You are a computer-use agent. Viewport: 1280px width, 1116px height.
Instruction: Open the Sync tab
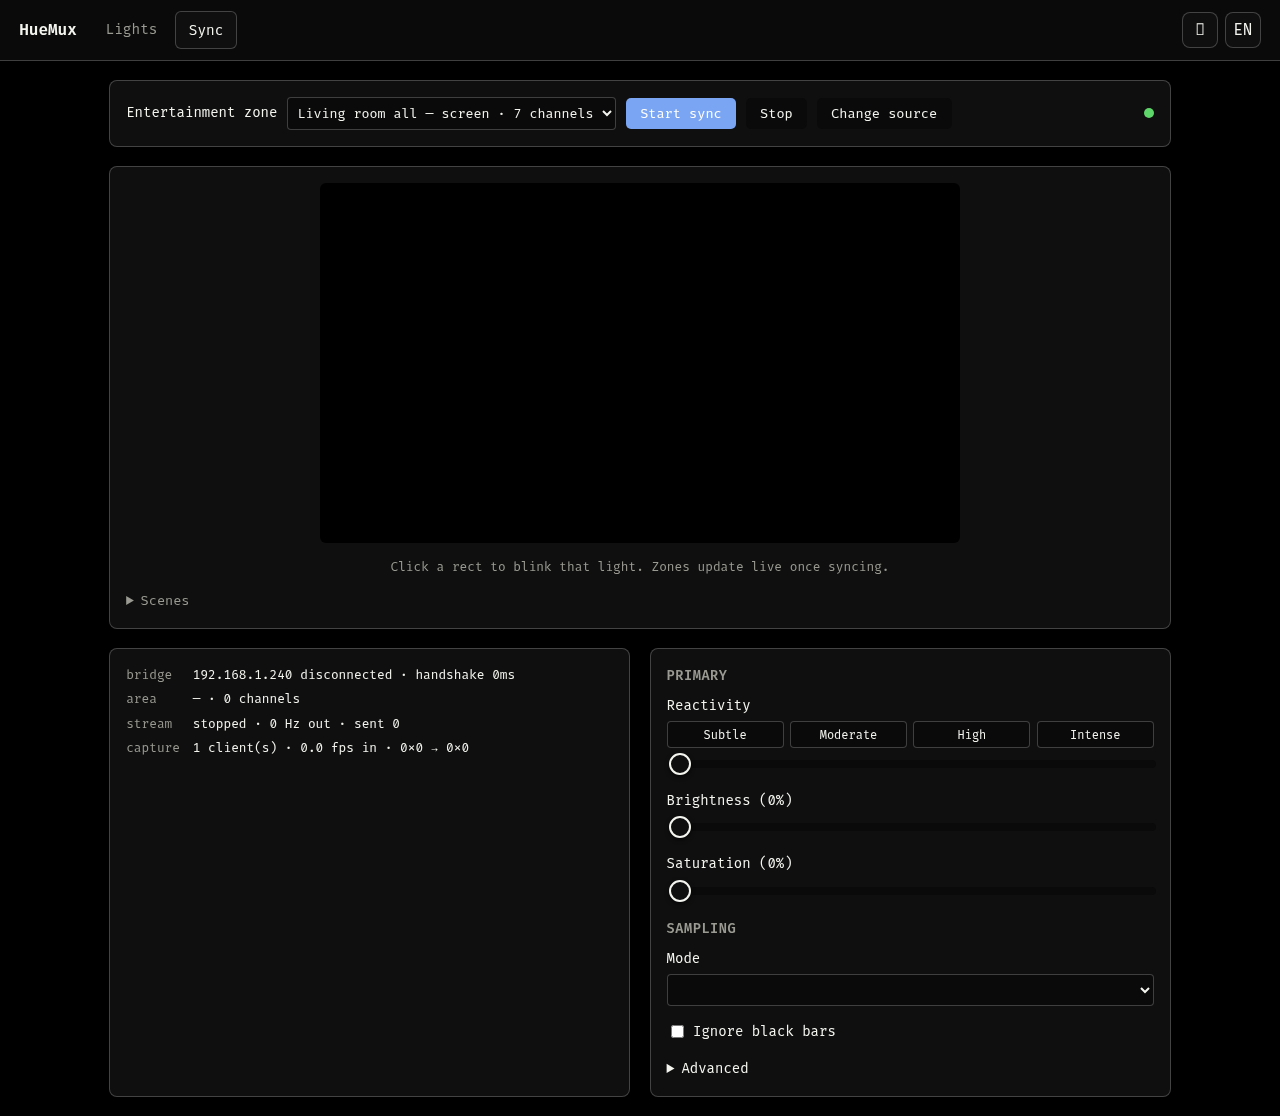206,30
